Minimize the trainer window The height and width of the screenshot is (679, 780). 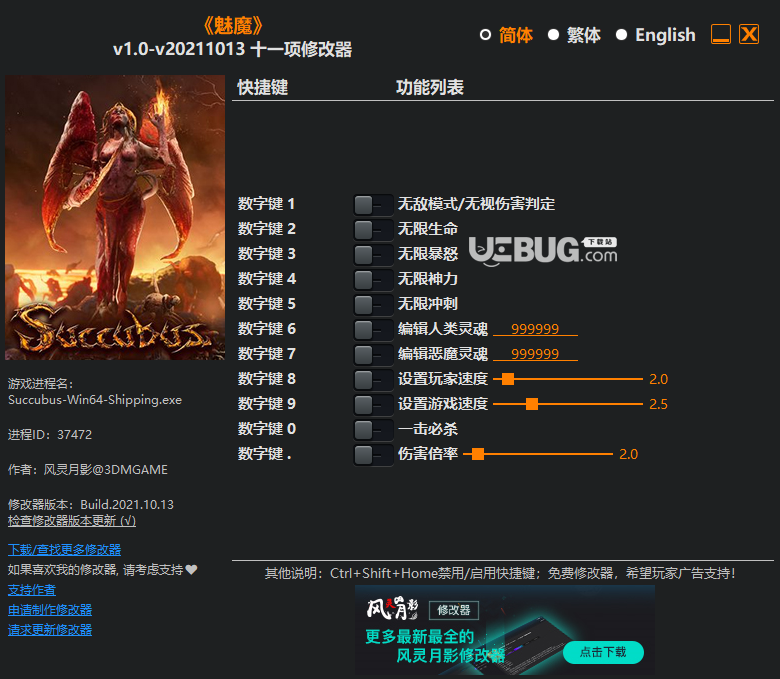point(721,34)
